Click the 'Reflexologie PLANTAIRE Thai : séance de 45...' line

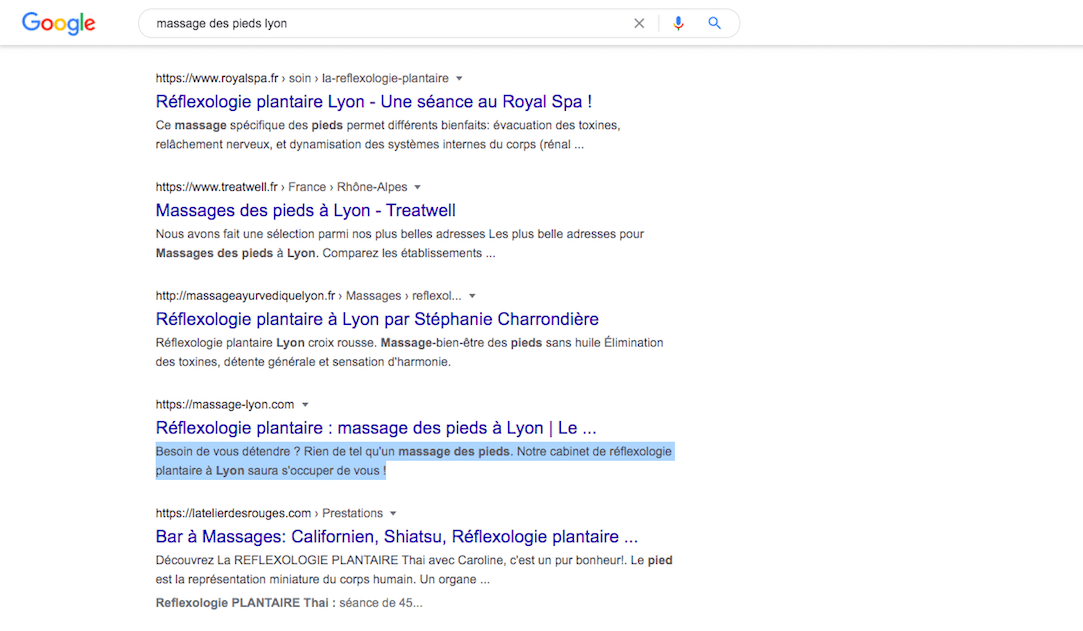[289, 603]
